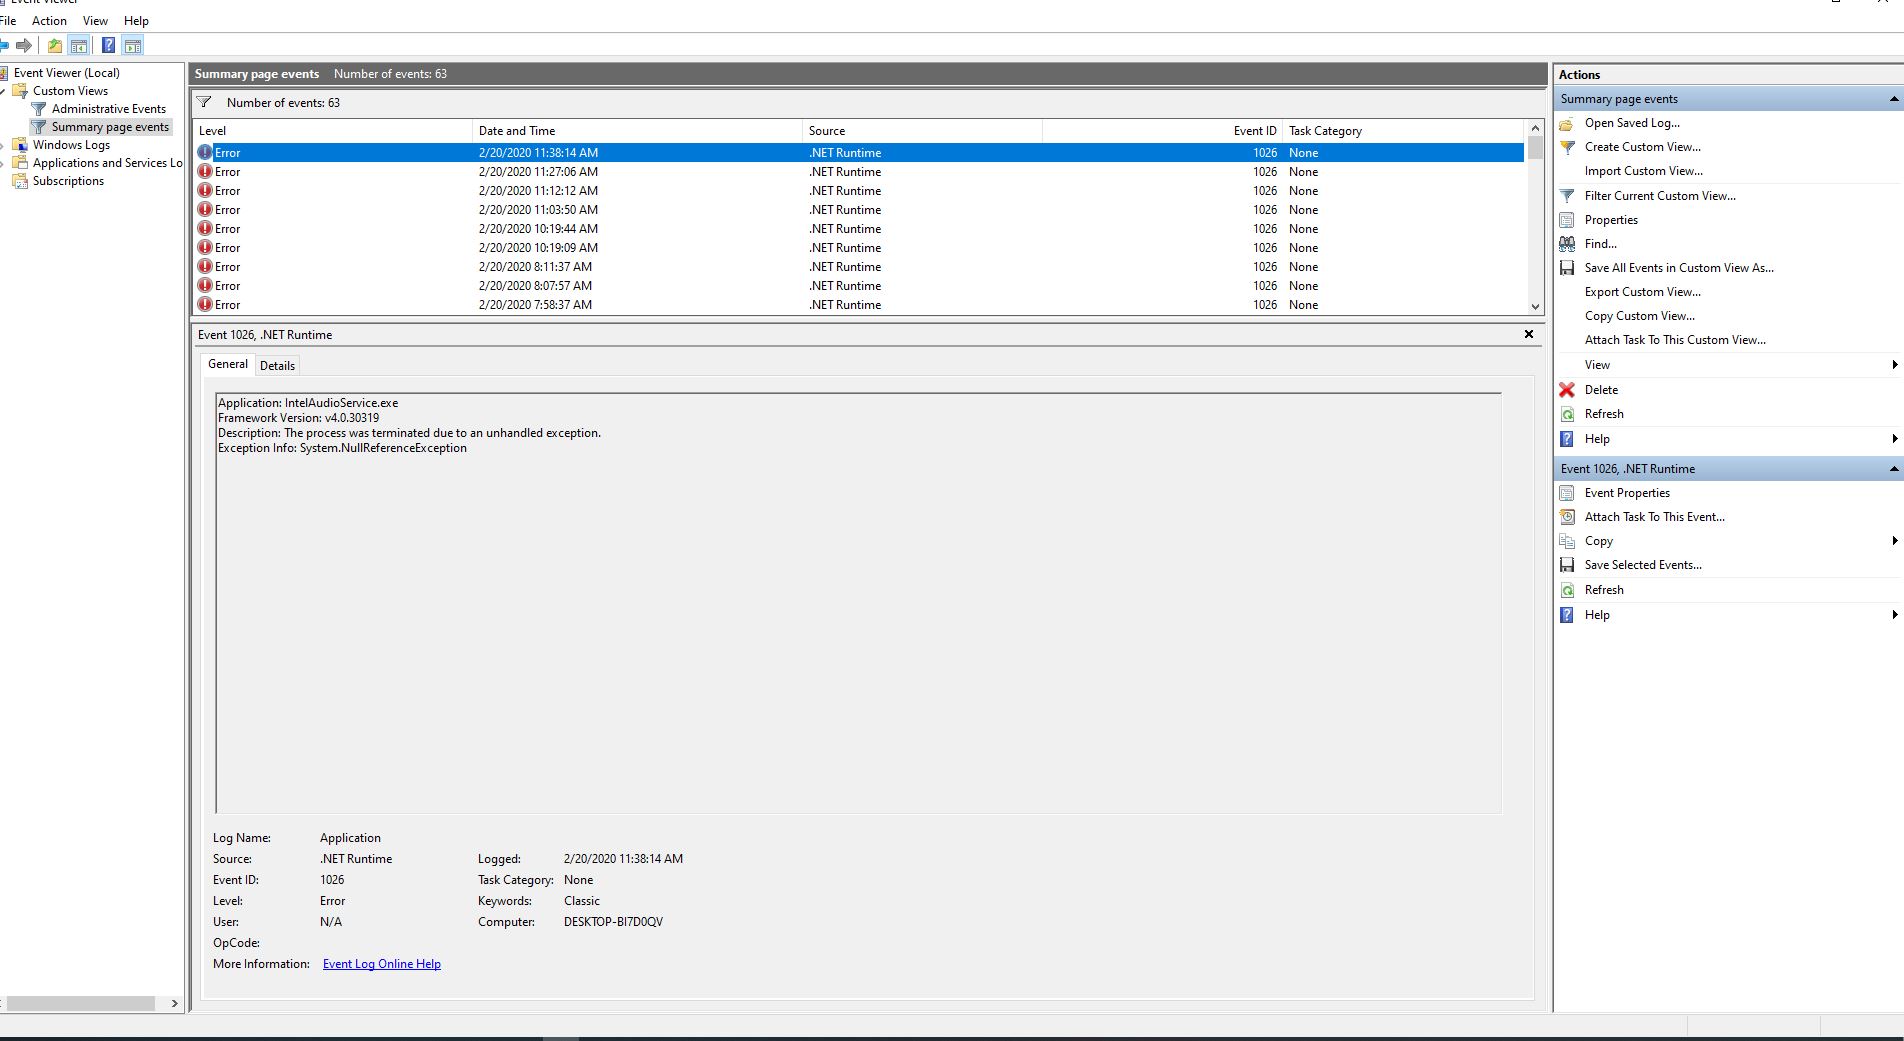
Task: Click the Create Custom View funnel icon
Action: point(1567,147)
